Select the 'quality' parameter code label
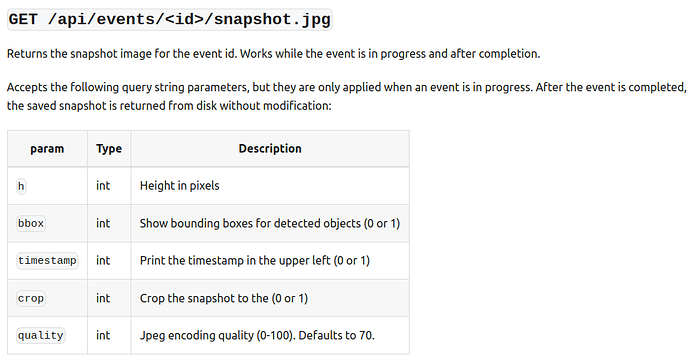 click(40, 335)
